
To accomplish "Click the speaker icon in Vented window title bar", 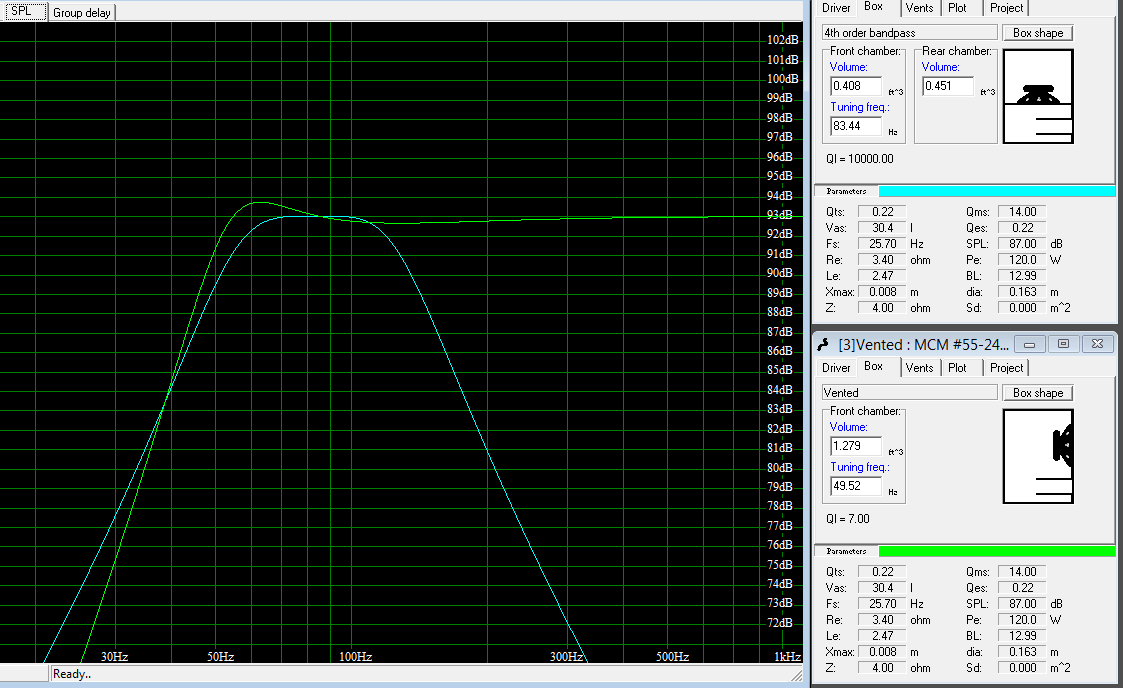I will point(823,344).
